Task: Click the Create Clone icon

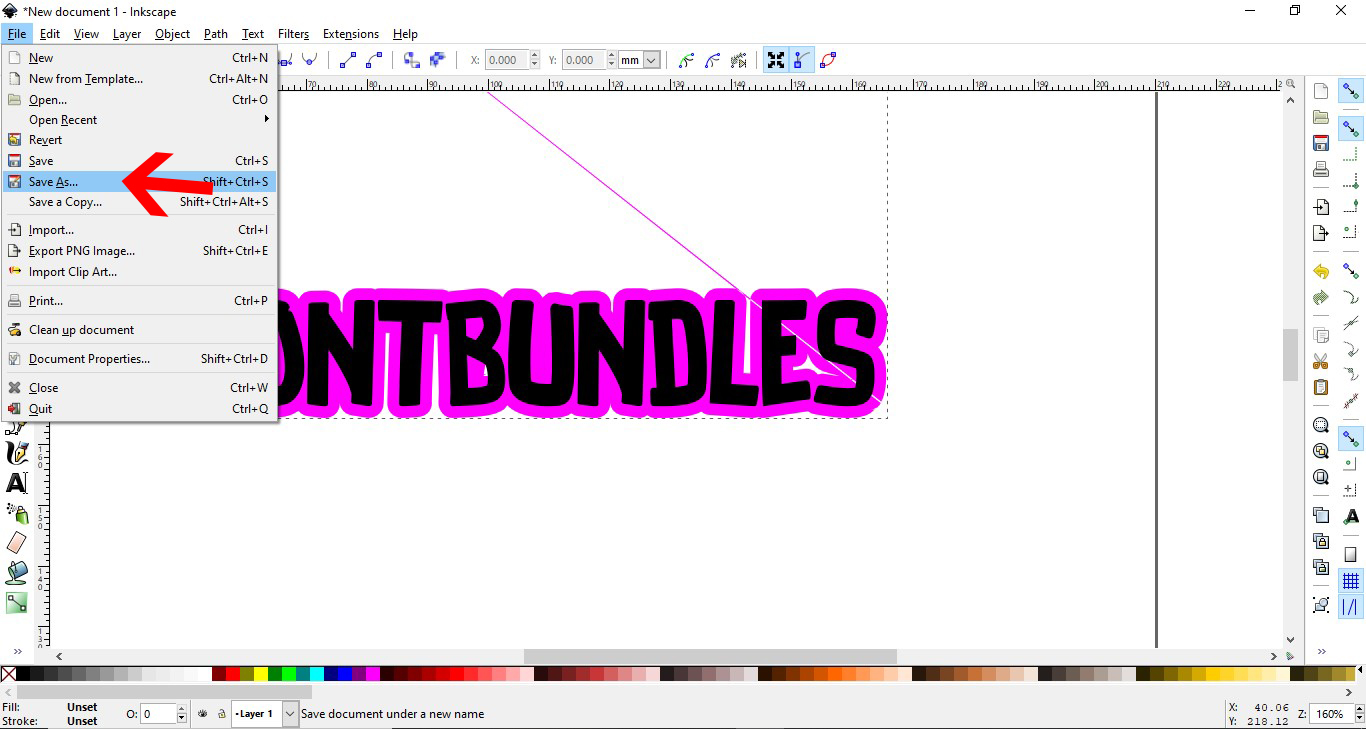Action: [x=1321, y=541]
